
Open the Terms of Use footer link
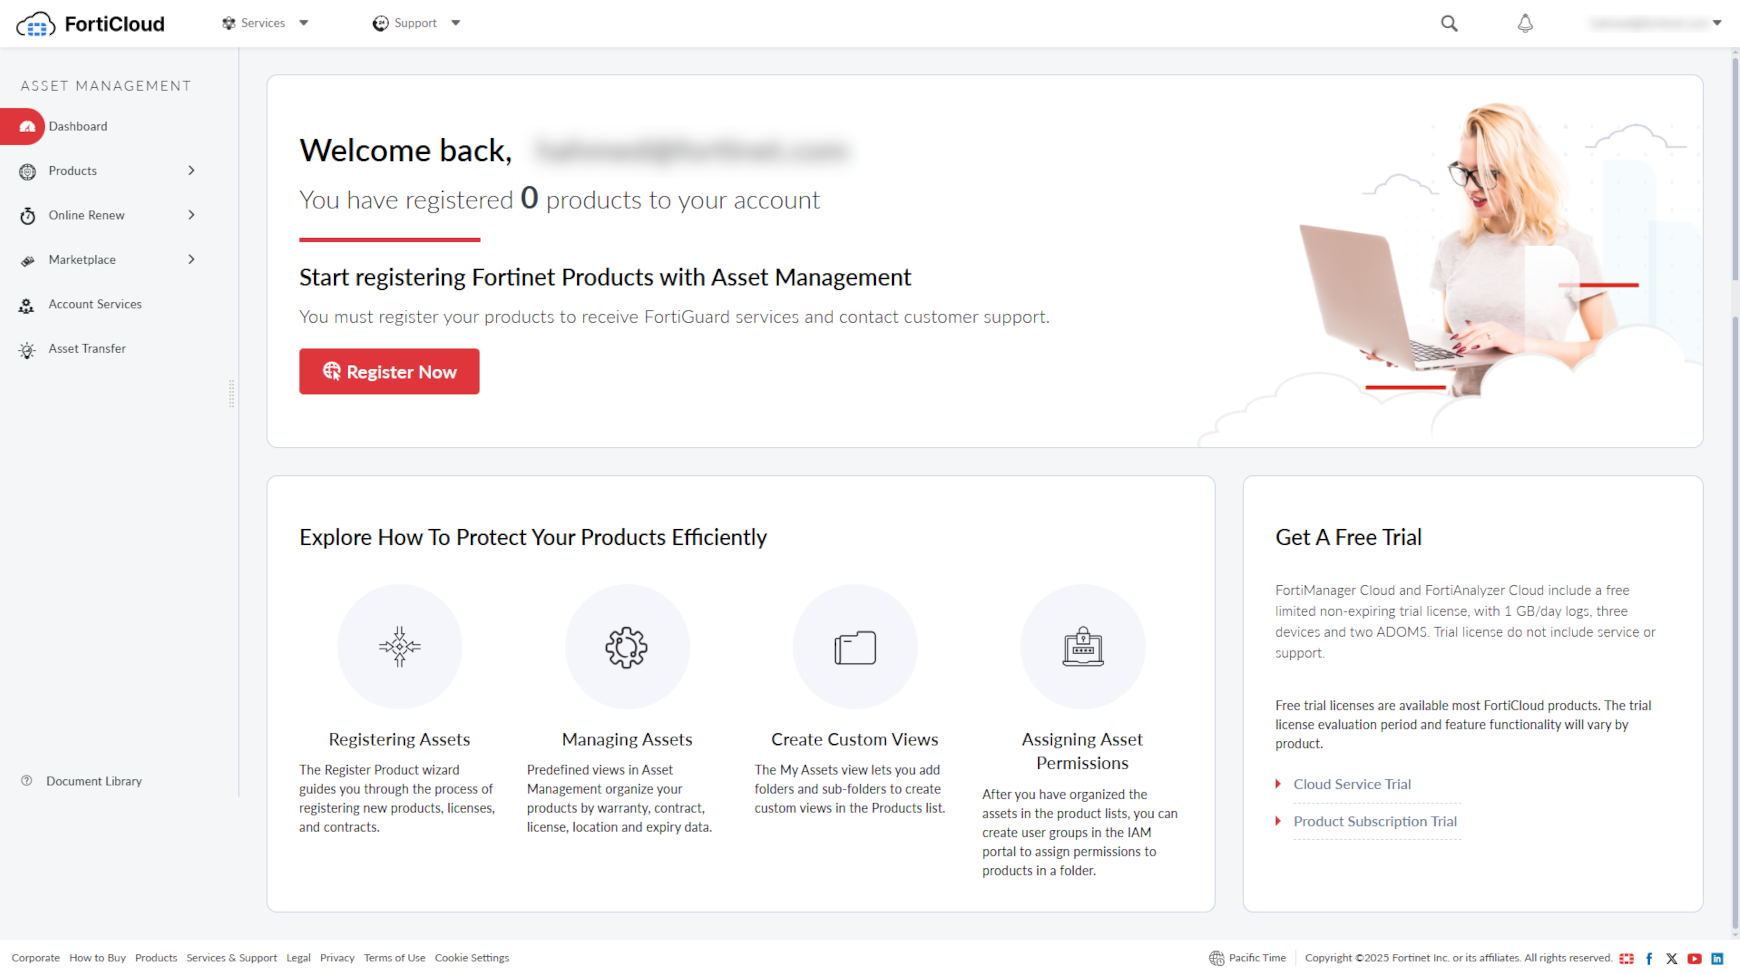394,958
